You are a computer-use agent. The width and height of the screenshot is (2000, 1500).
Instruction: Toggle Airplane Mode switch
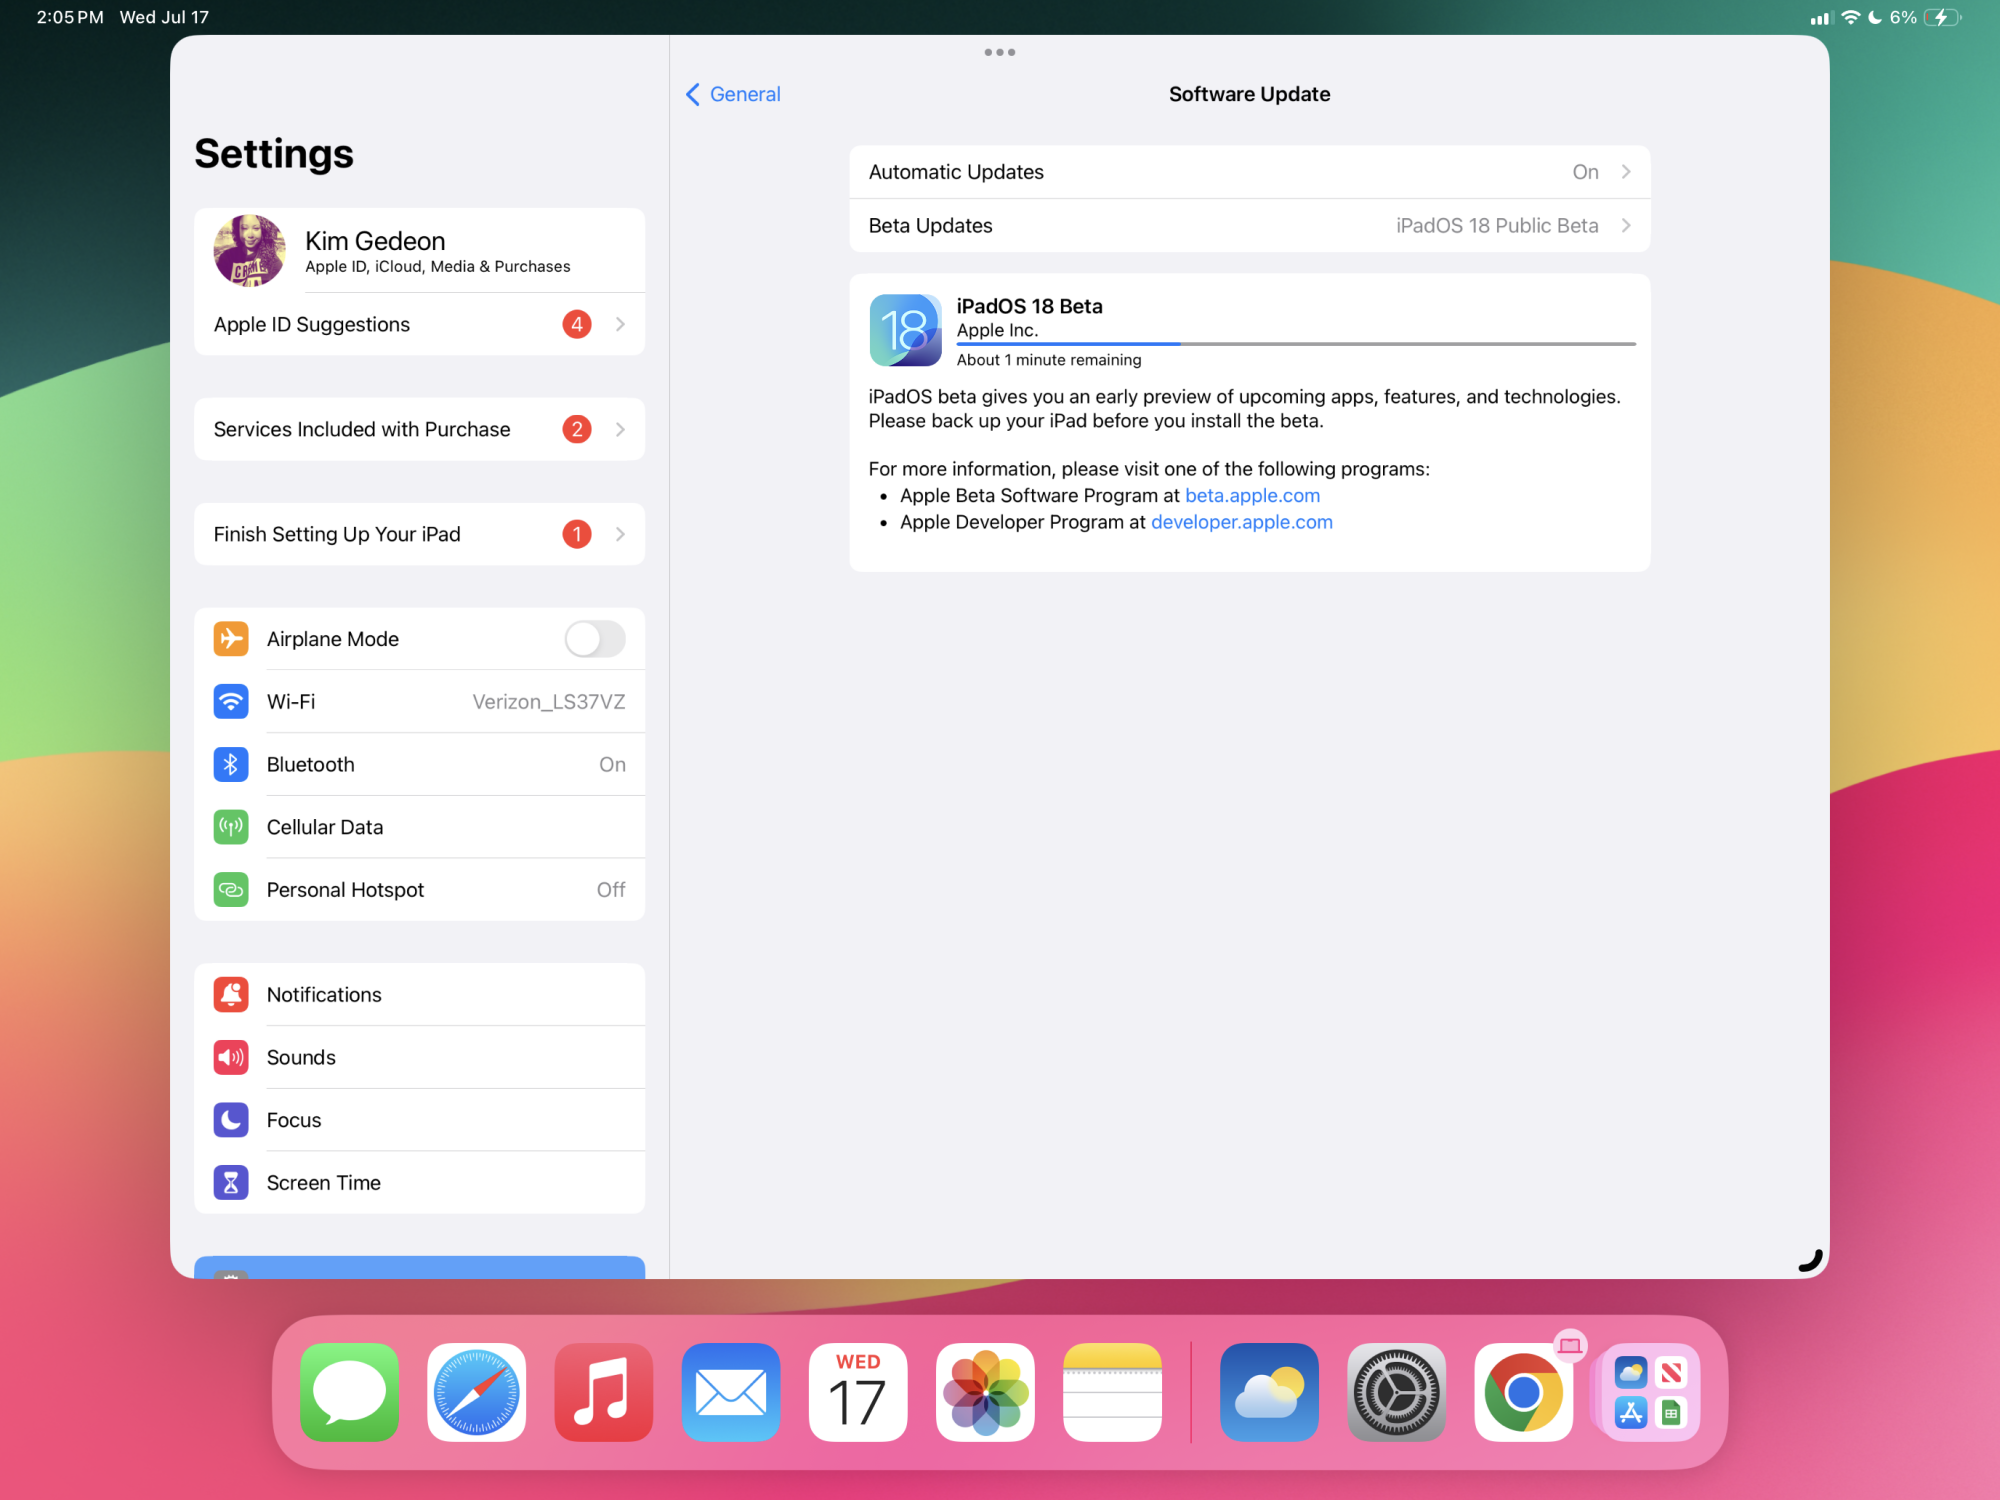[595, 638]
